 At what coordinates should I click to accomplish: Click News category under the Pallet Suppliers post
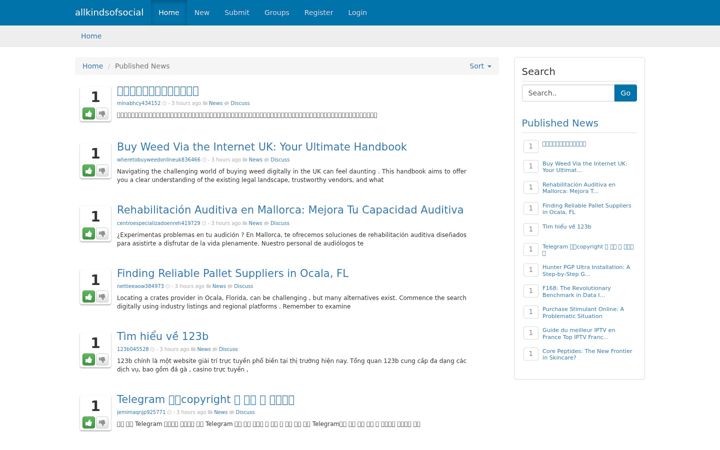(x=219, y=286)
